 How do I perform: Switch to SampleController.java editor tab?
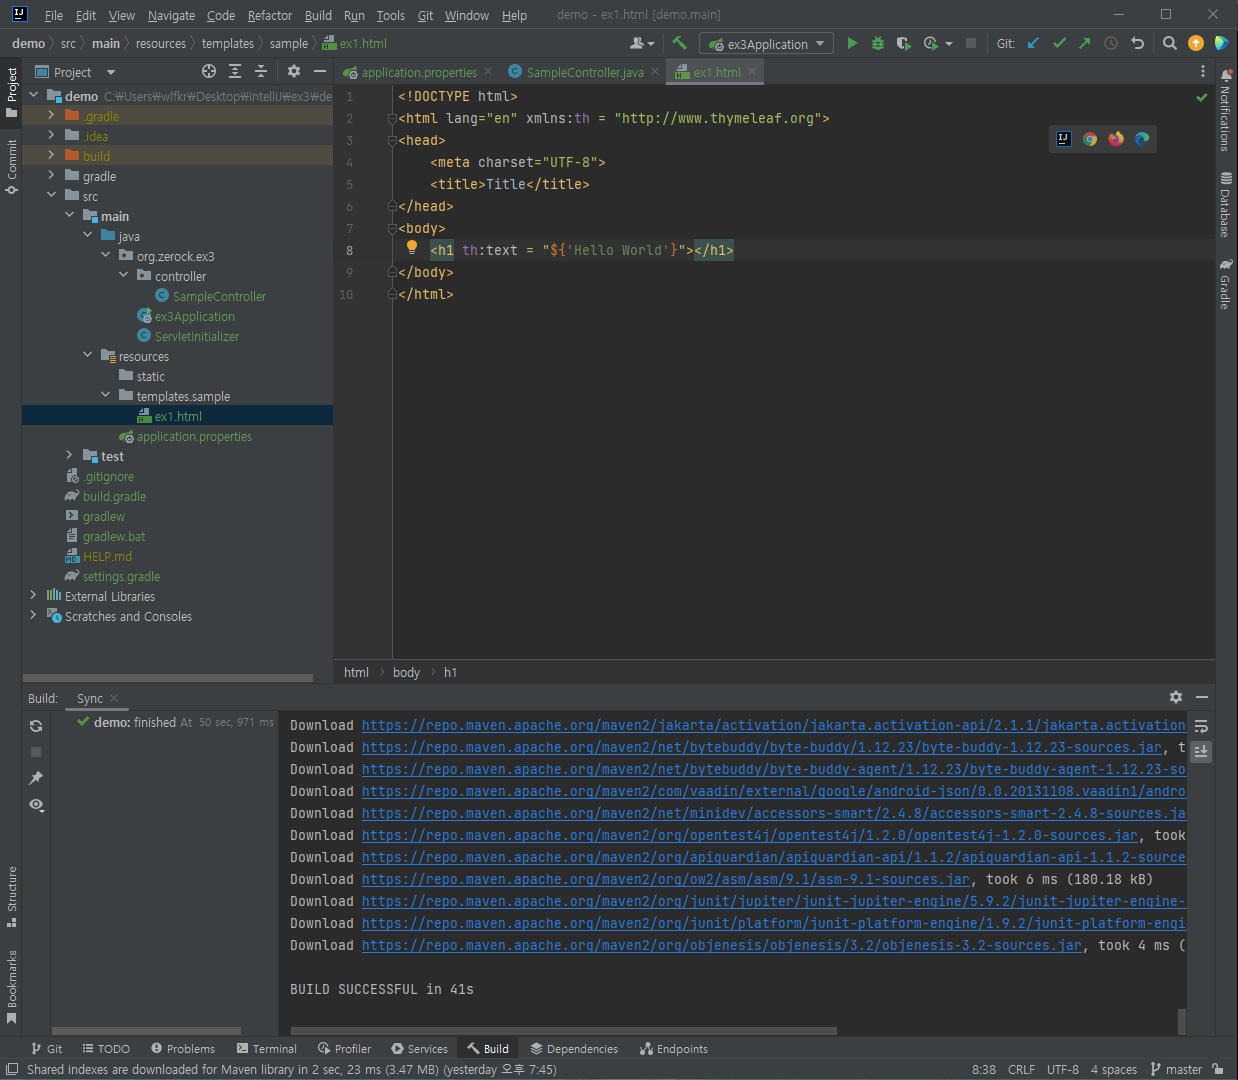[x=584, y=72]
